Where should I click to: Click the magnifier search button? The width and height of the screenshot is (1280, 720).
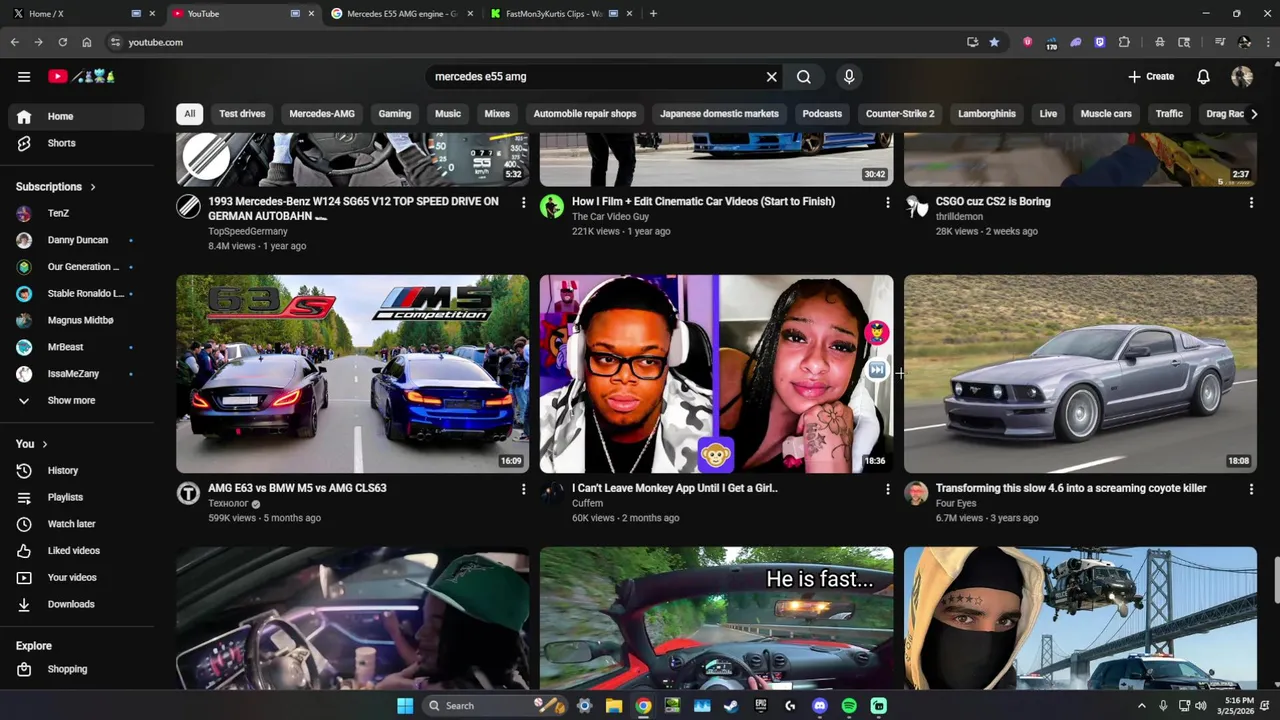(804, 76)
